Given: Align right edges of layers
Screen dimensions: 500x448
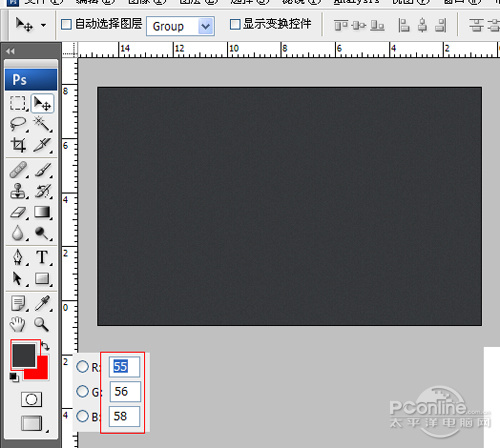Looking at the screenshot, I should click(441, 25).
